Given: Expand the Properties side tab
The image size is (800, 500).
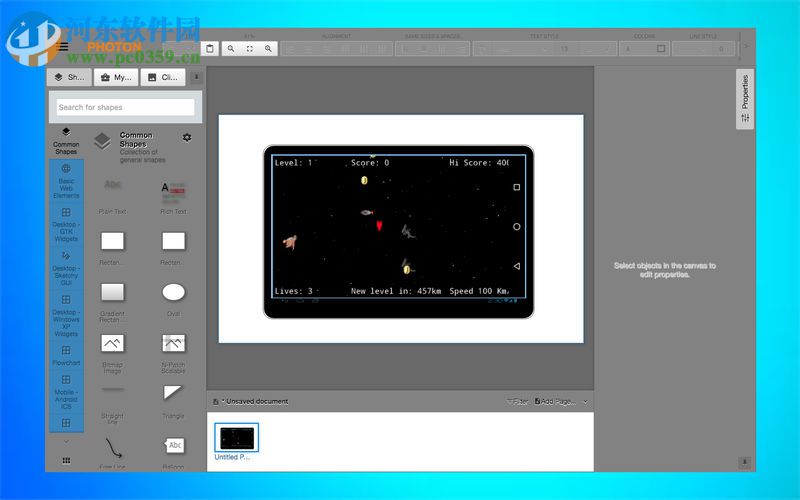Looking at the screenshot, I should [x=745, y=99].
